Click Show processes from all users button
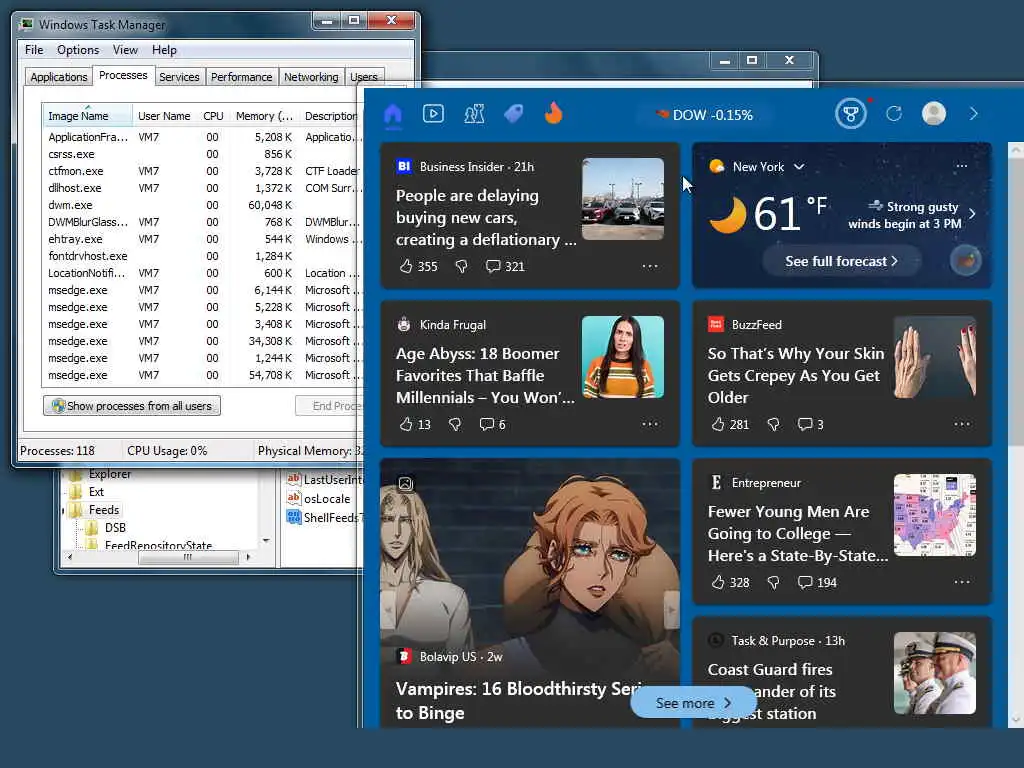This screenshot has height=768, width=1024. (132, 406)
